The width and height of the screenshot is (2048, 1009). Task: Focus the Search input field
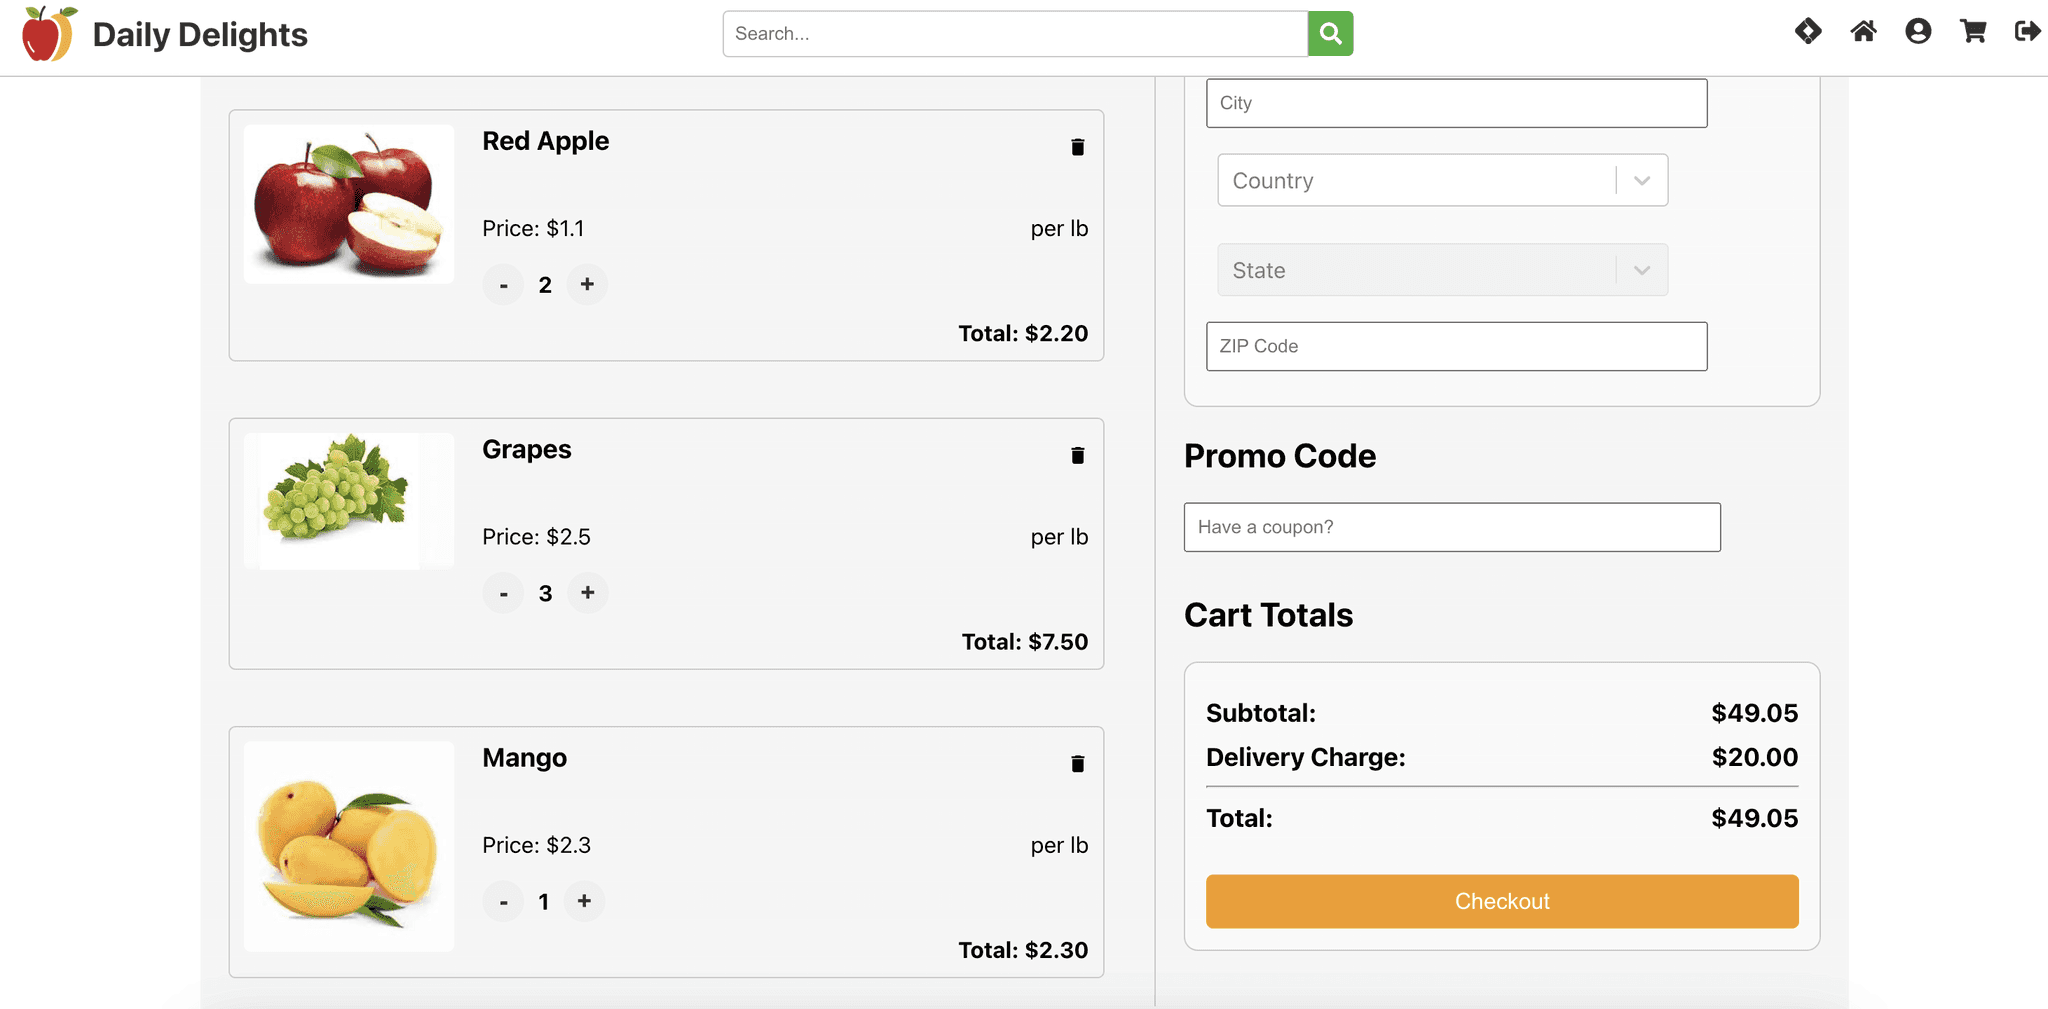(1014, 34)
